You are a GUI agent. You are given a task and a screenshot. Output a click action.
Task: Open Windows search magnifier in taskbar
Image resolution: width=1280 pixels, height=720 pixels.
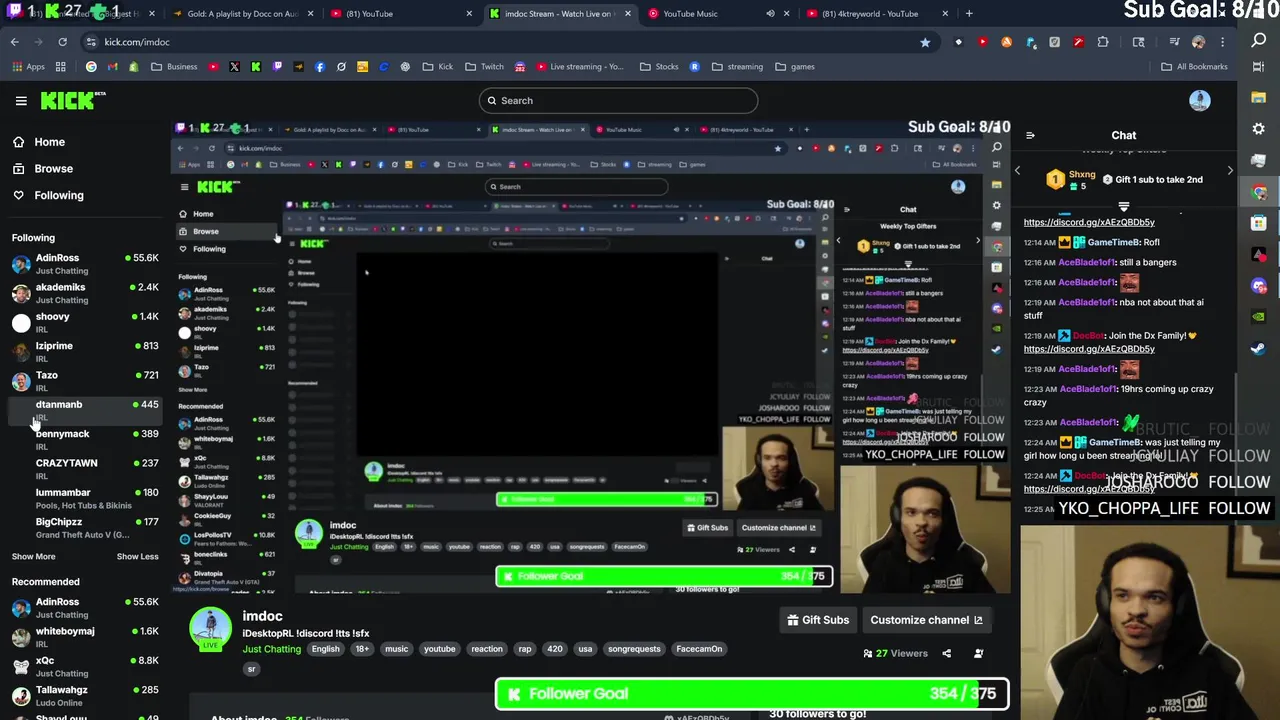point(1259,41)
